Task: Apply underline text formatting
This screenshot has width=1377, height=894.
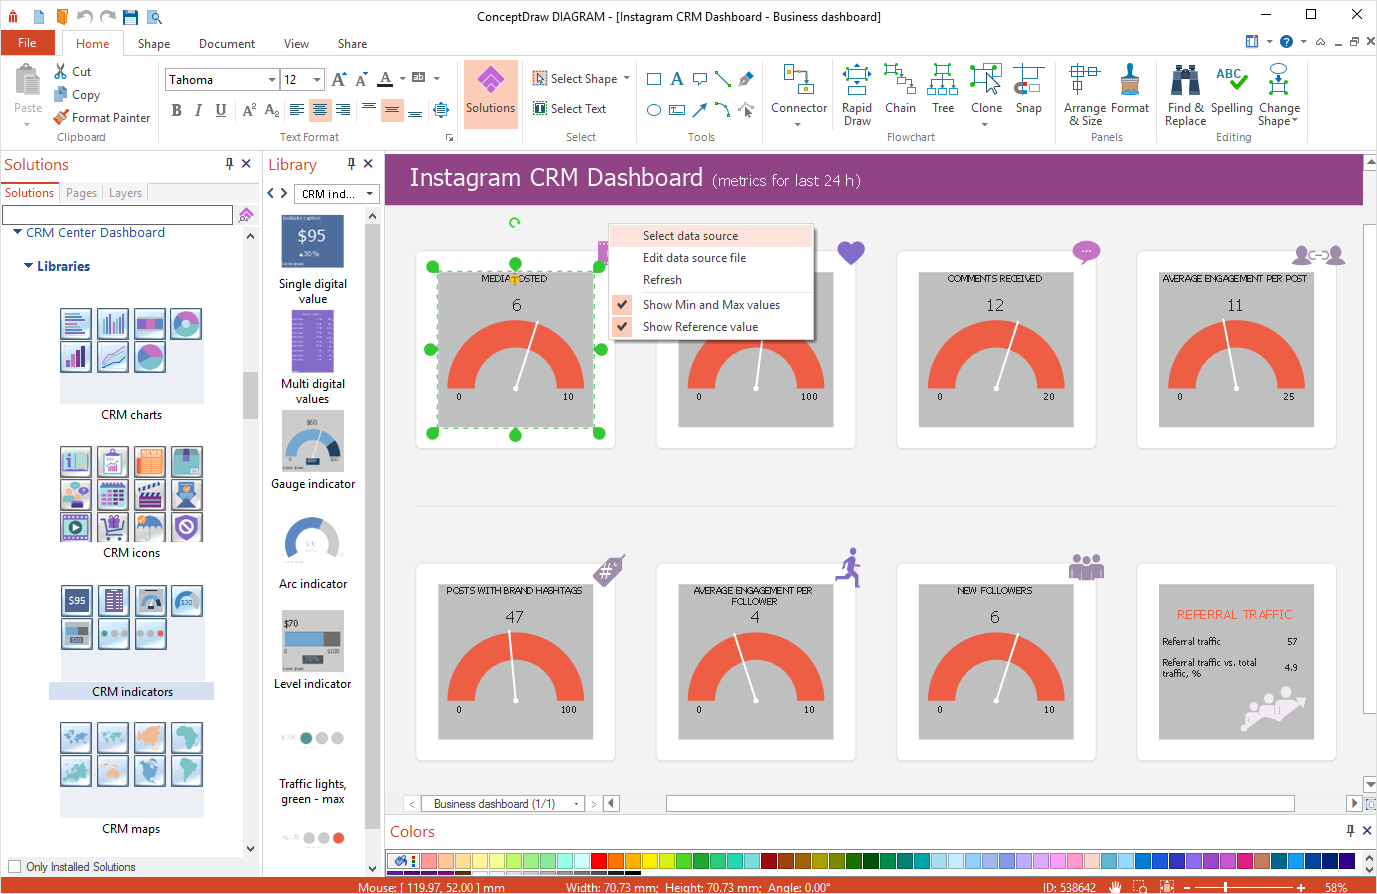Action: (x=220, y=110)
